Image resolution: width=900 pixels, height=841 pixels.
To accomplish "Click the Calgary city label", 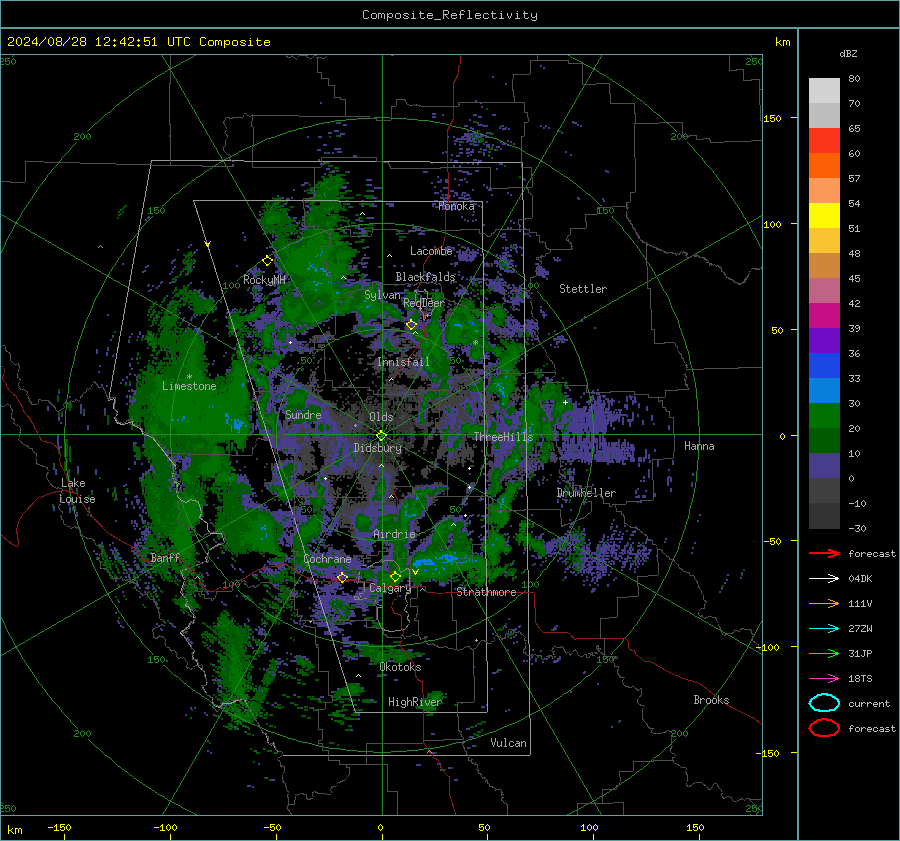I will point(390,588).
